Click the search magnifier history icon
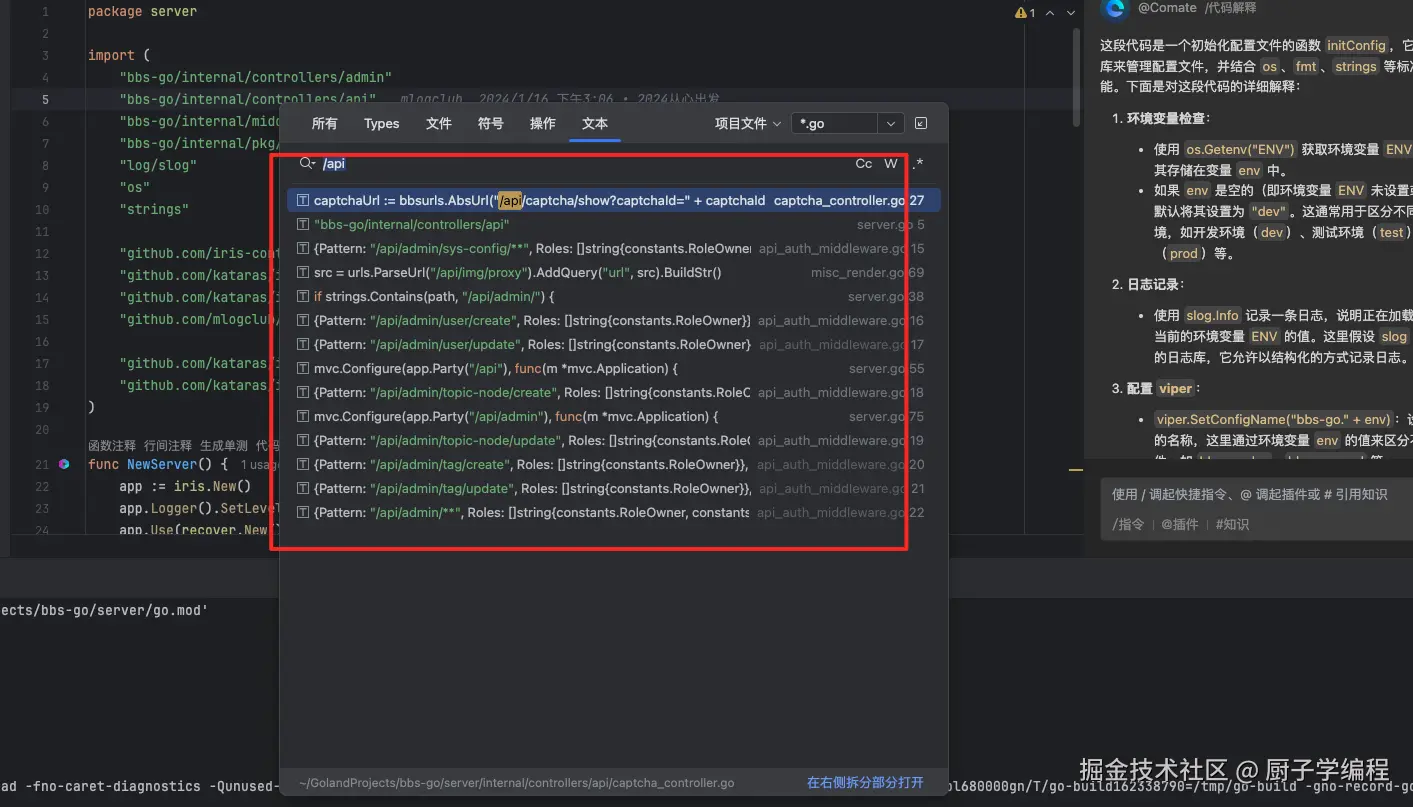The height and width of the screenshot is (807, 1413). click(x=307, y=163)
